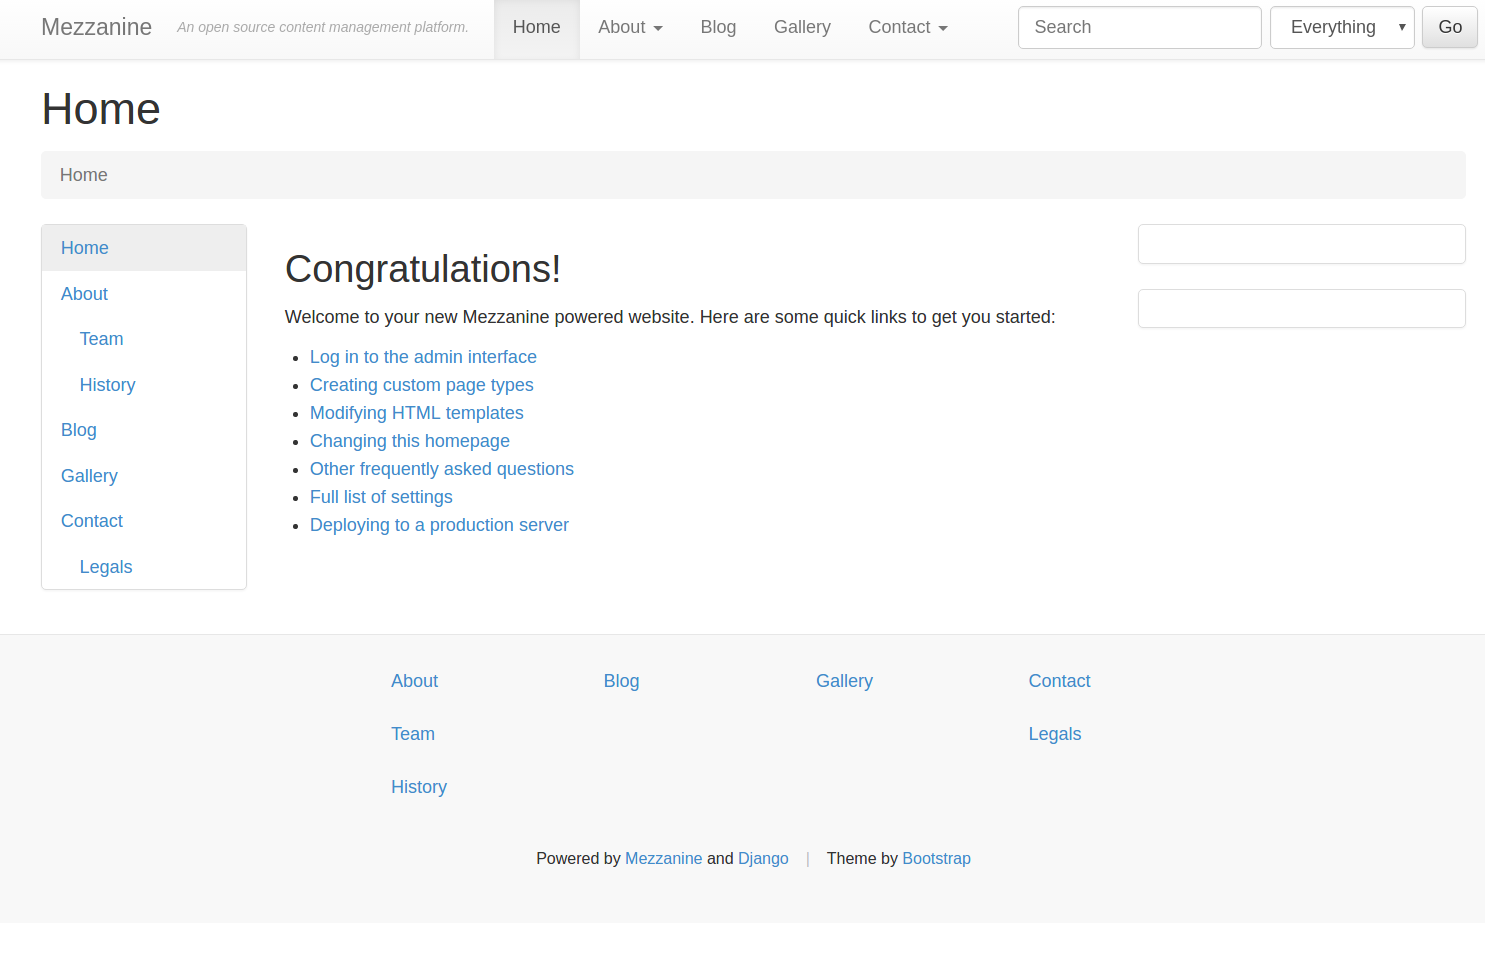Click Contact link in the footer
Viewport: 1485px width, 954px height.
click(x=1059, y=681)
